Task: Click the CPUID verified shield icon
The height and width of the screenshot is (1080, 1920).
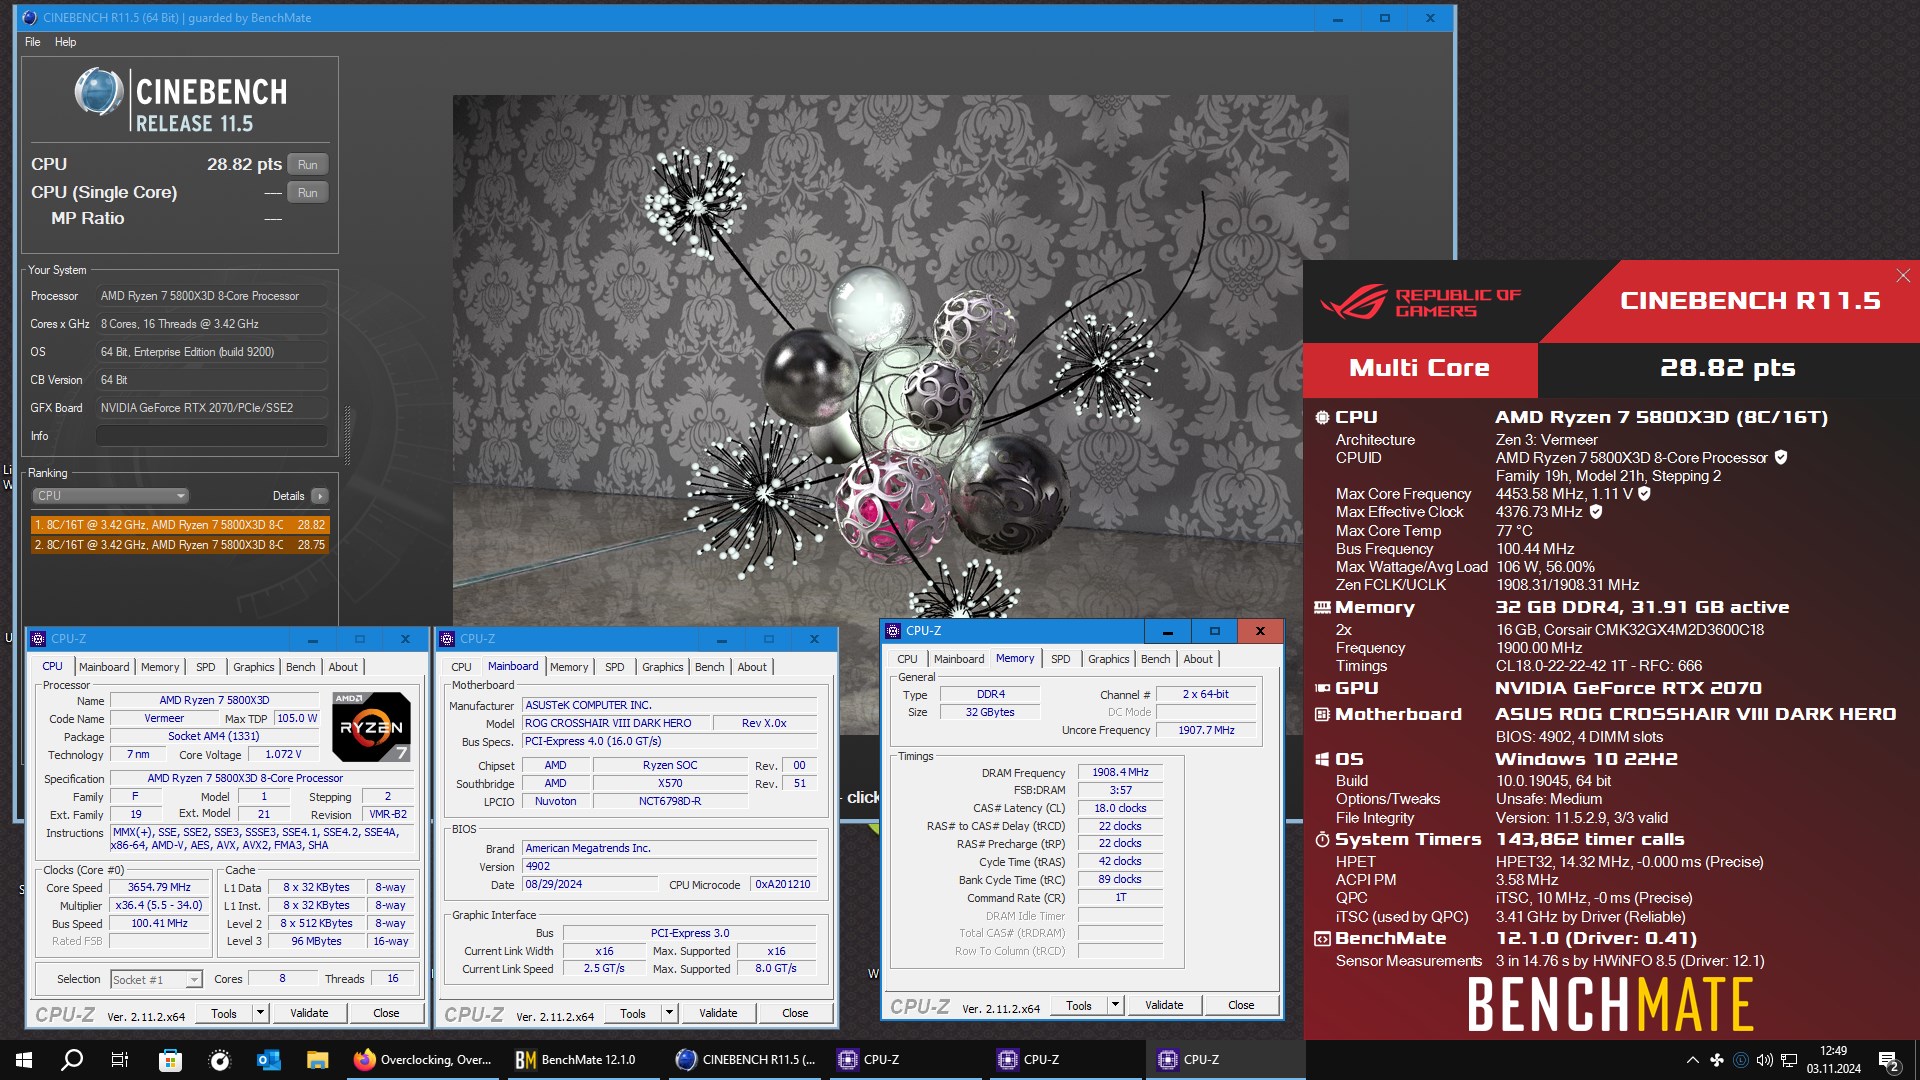Action: point(1780,457)
